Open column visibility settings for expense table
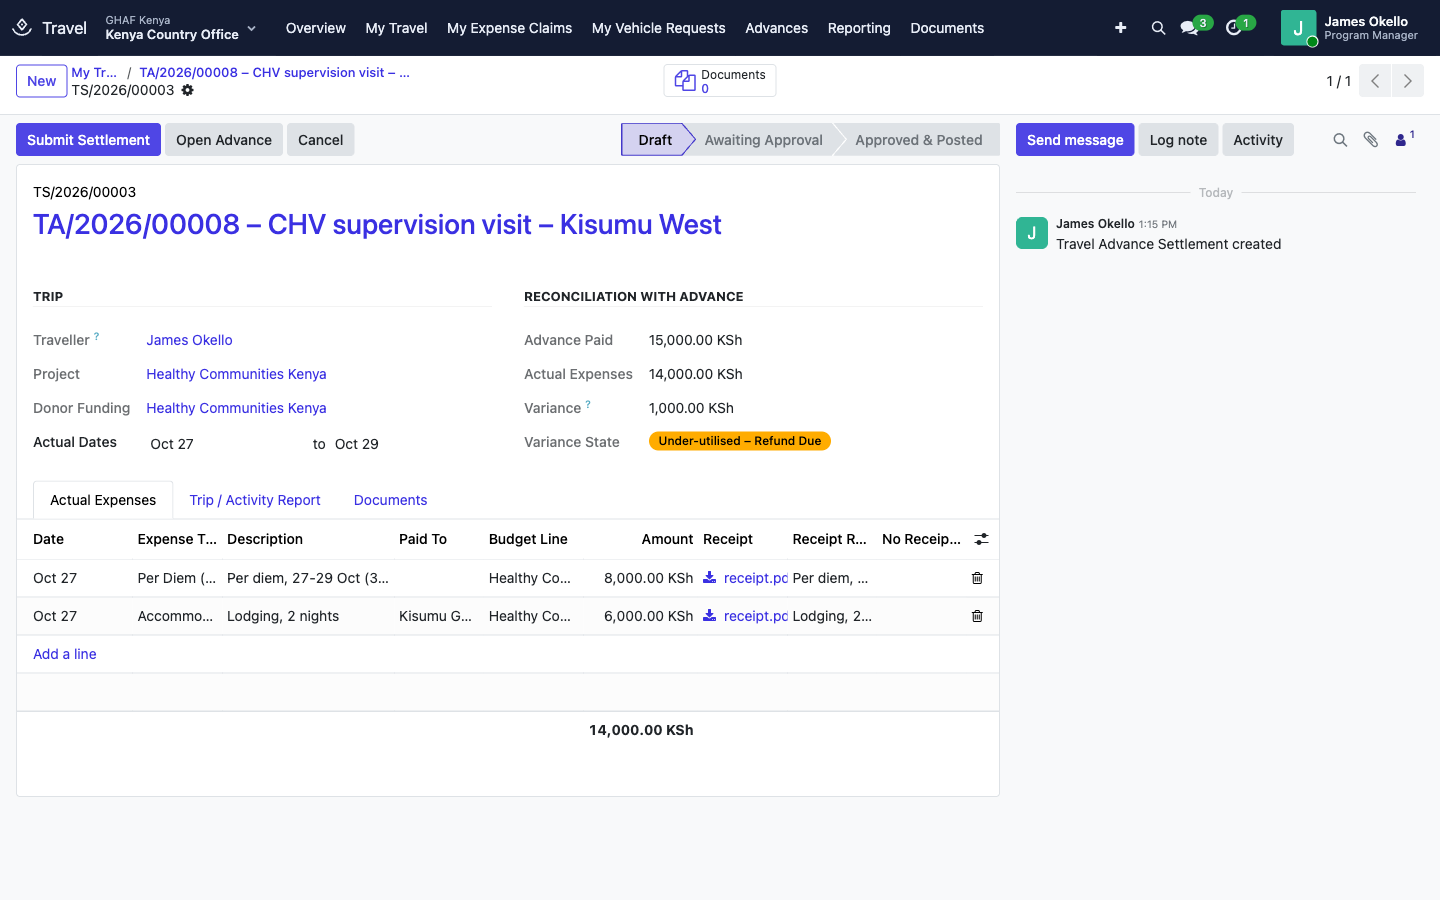This screenshot has height=900, width=1440. [x=981, y=539]
